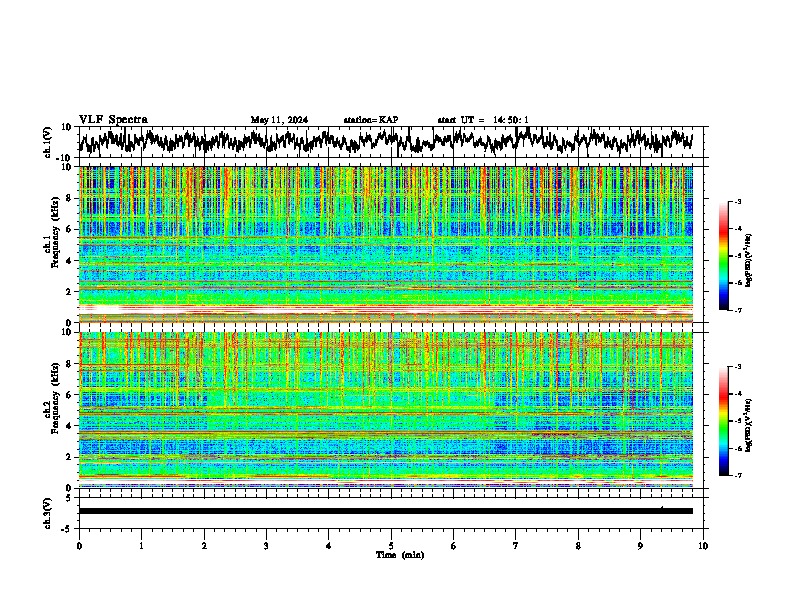Screen dimensions: 792x612
Task: Click the '5' tick on ch.3(V) axis
Action: 69,498
